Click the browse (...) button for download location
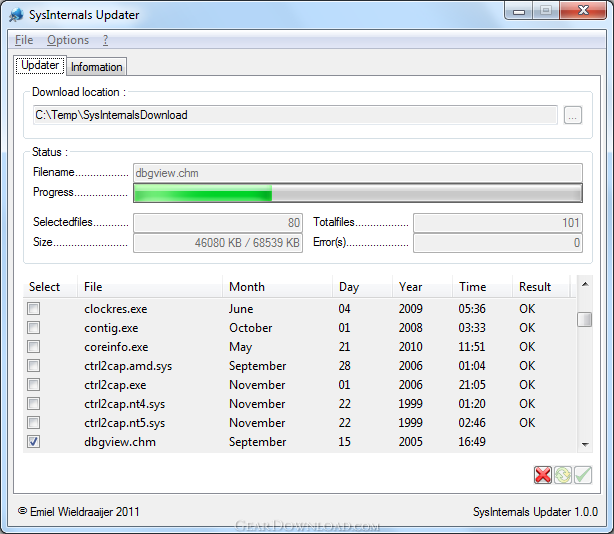Viewport: 614px width, 534px height. [573, 115]
